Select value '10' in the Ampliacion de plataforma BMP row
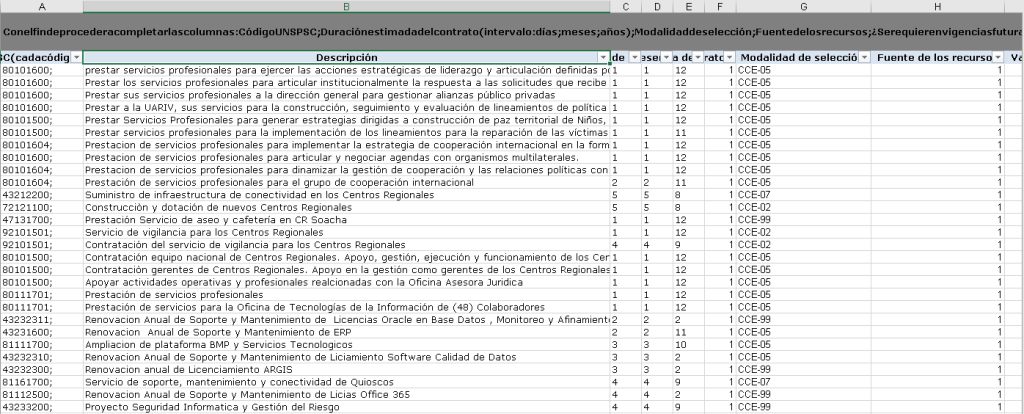 coord(688,344)
